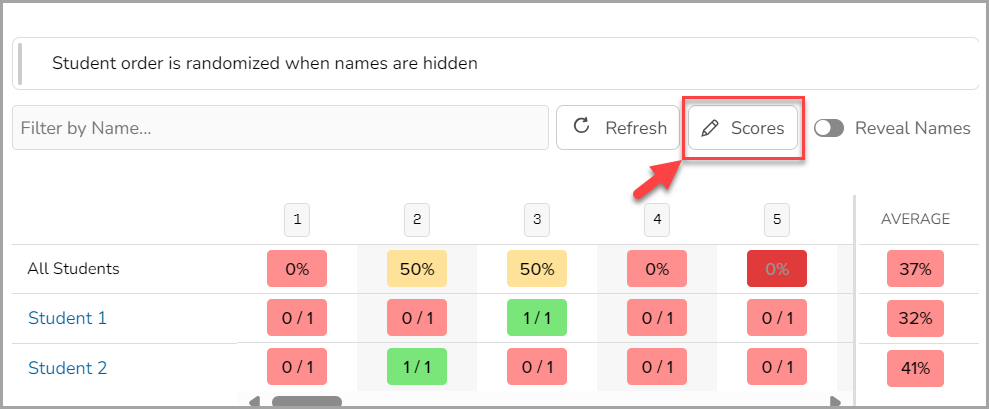Screen dimensions: 989x409
Task: Select question 2 column header
Action: [x=417, y=220]
